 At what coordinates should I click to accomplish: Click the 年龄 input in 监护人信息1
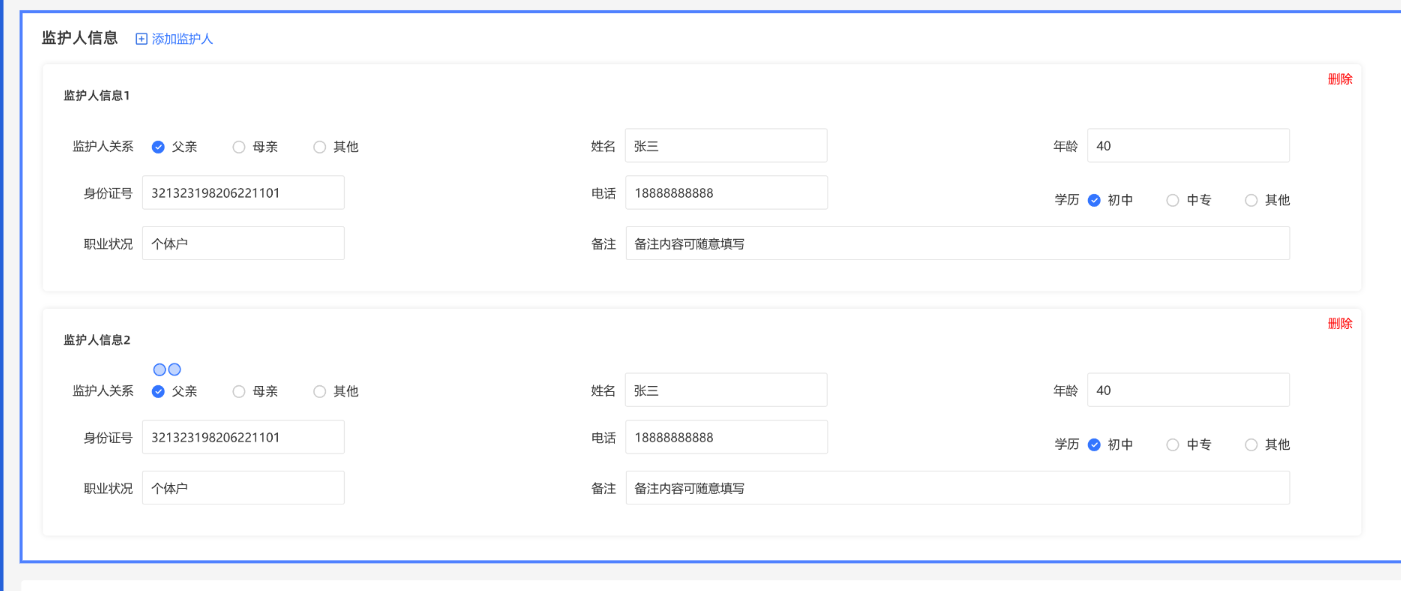tap(1188, 146)
